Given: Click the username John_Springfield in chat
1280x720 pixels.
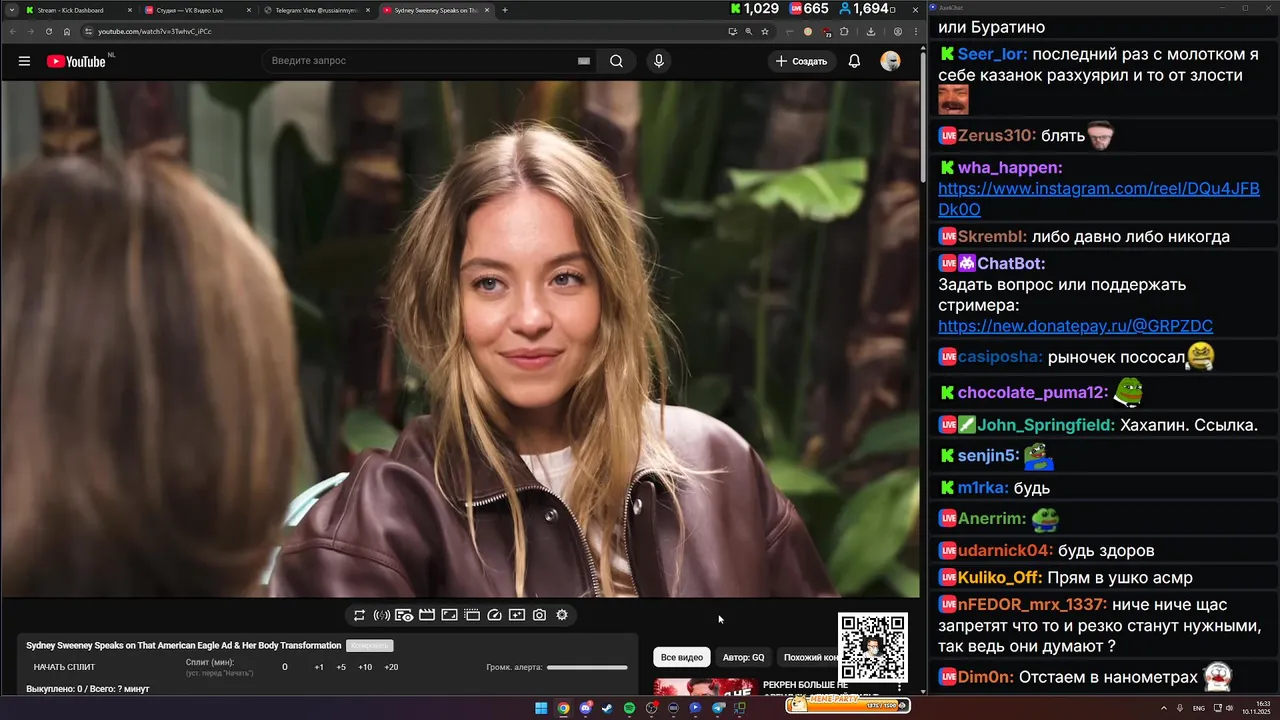Looking at the screenshot, I should (x=1045, y=425).
